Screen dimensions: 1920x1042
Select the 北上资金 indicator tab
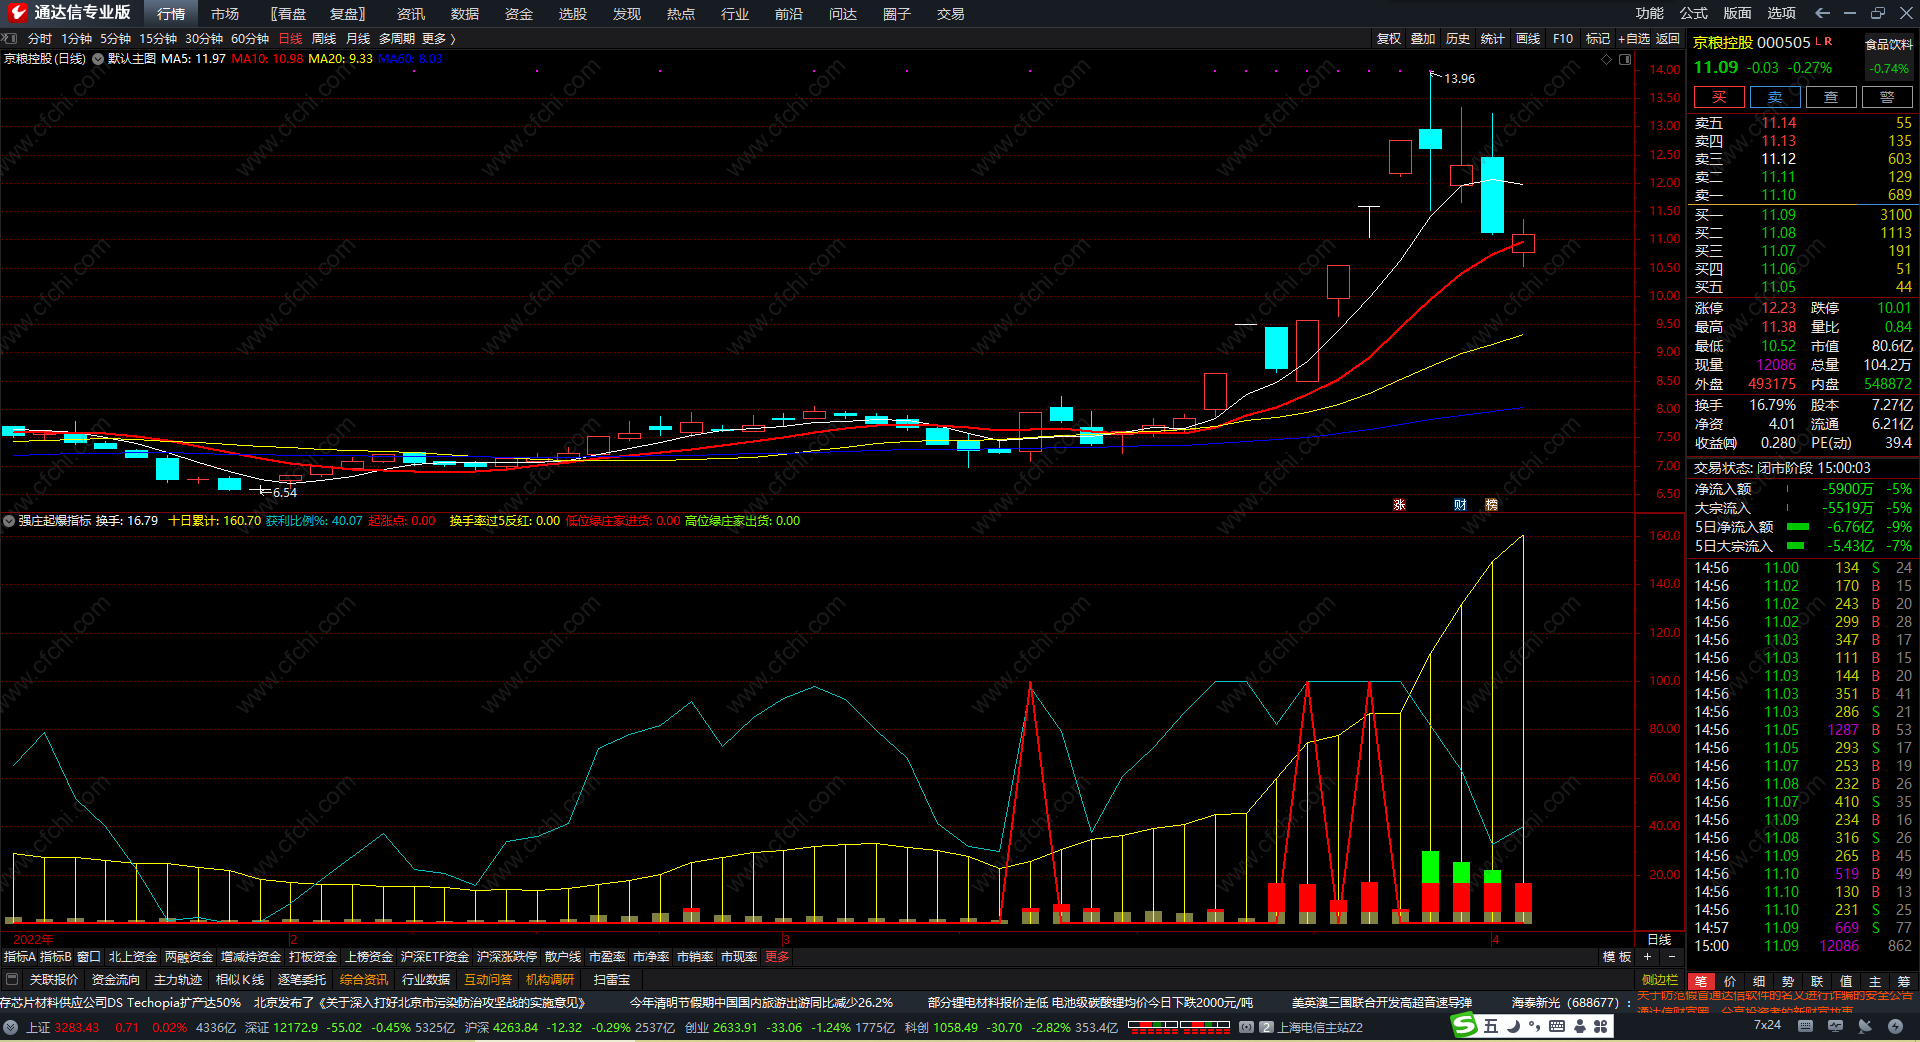(x=133, y=957)
